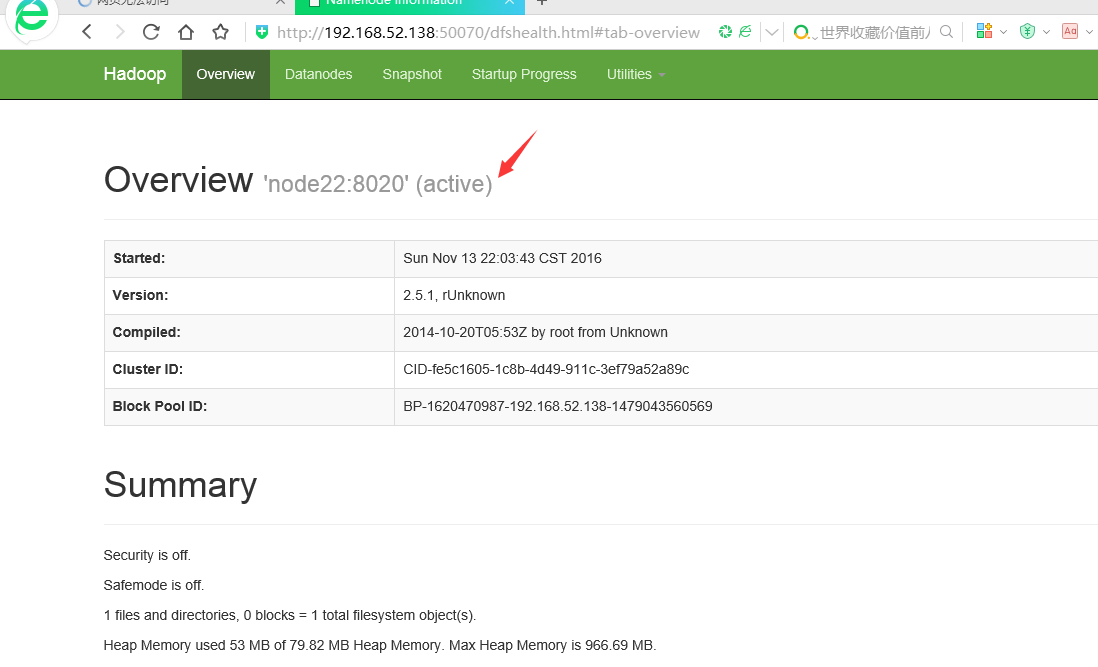Image resolution: width=1098 pixels, height=667 pixels.
Task: Click the Started: label cell
Action: [249, 259]
